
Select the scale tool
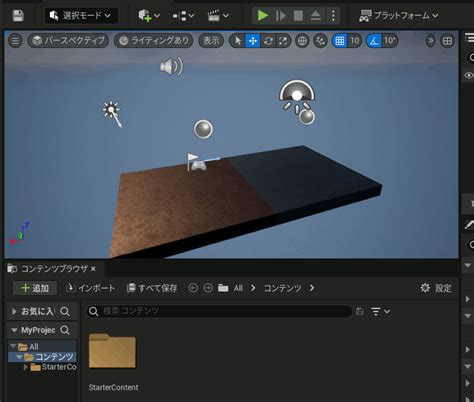pos(283,41)
